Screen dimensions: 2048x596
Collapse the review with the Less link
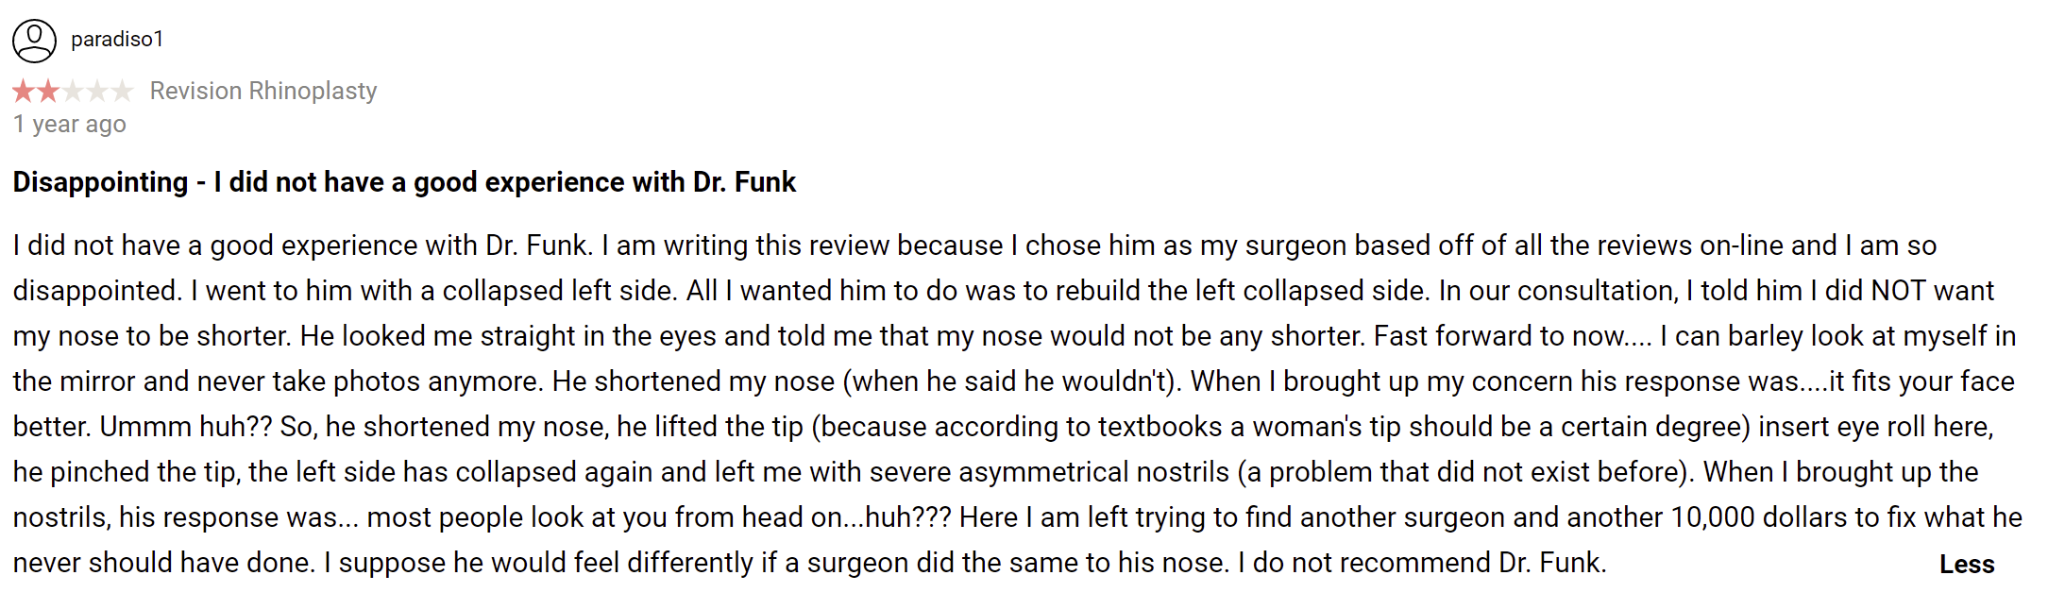point(1966,564)
